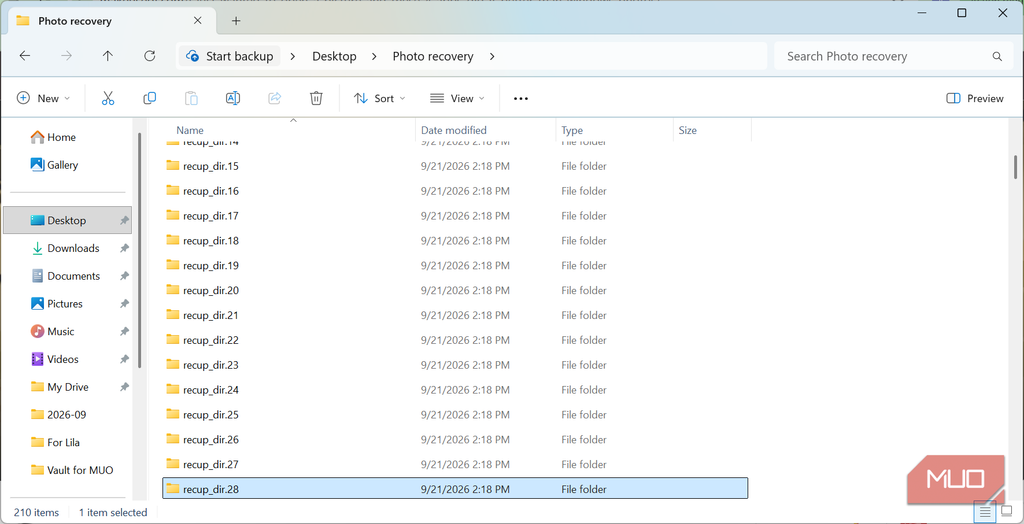
Task: Click Desktop in the address bar
Action: [x=334, y=56]
